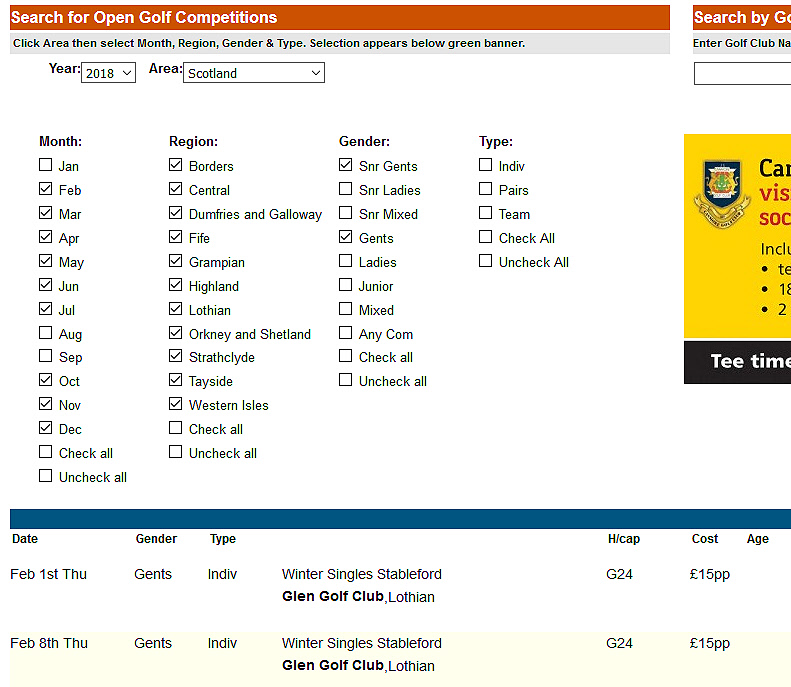Viewport: 791px width, 687px height.
Task: Check the Jan month checkbox
Action: [46, 166]
